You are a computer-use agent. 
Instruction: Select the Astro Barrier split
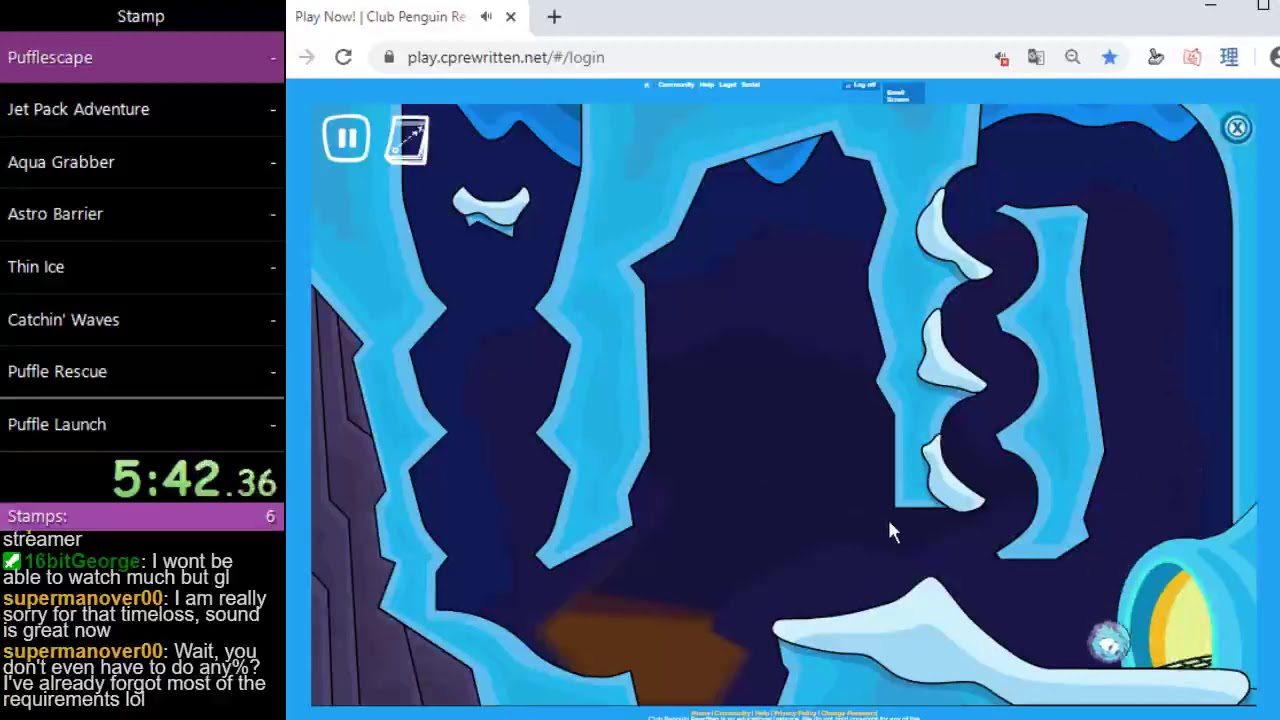click(142, 214)
